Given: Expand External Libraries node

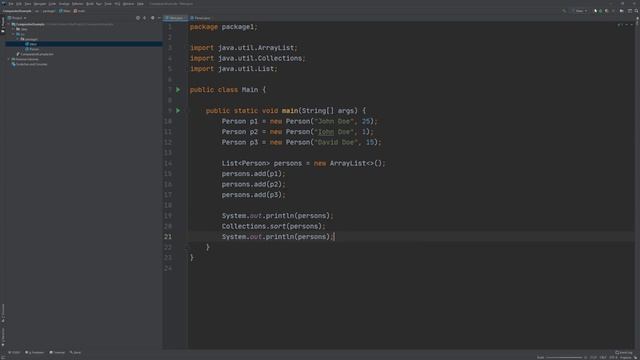Looking at the screenshot, I should (9, 59).
